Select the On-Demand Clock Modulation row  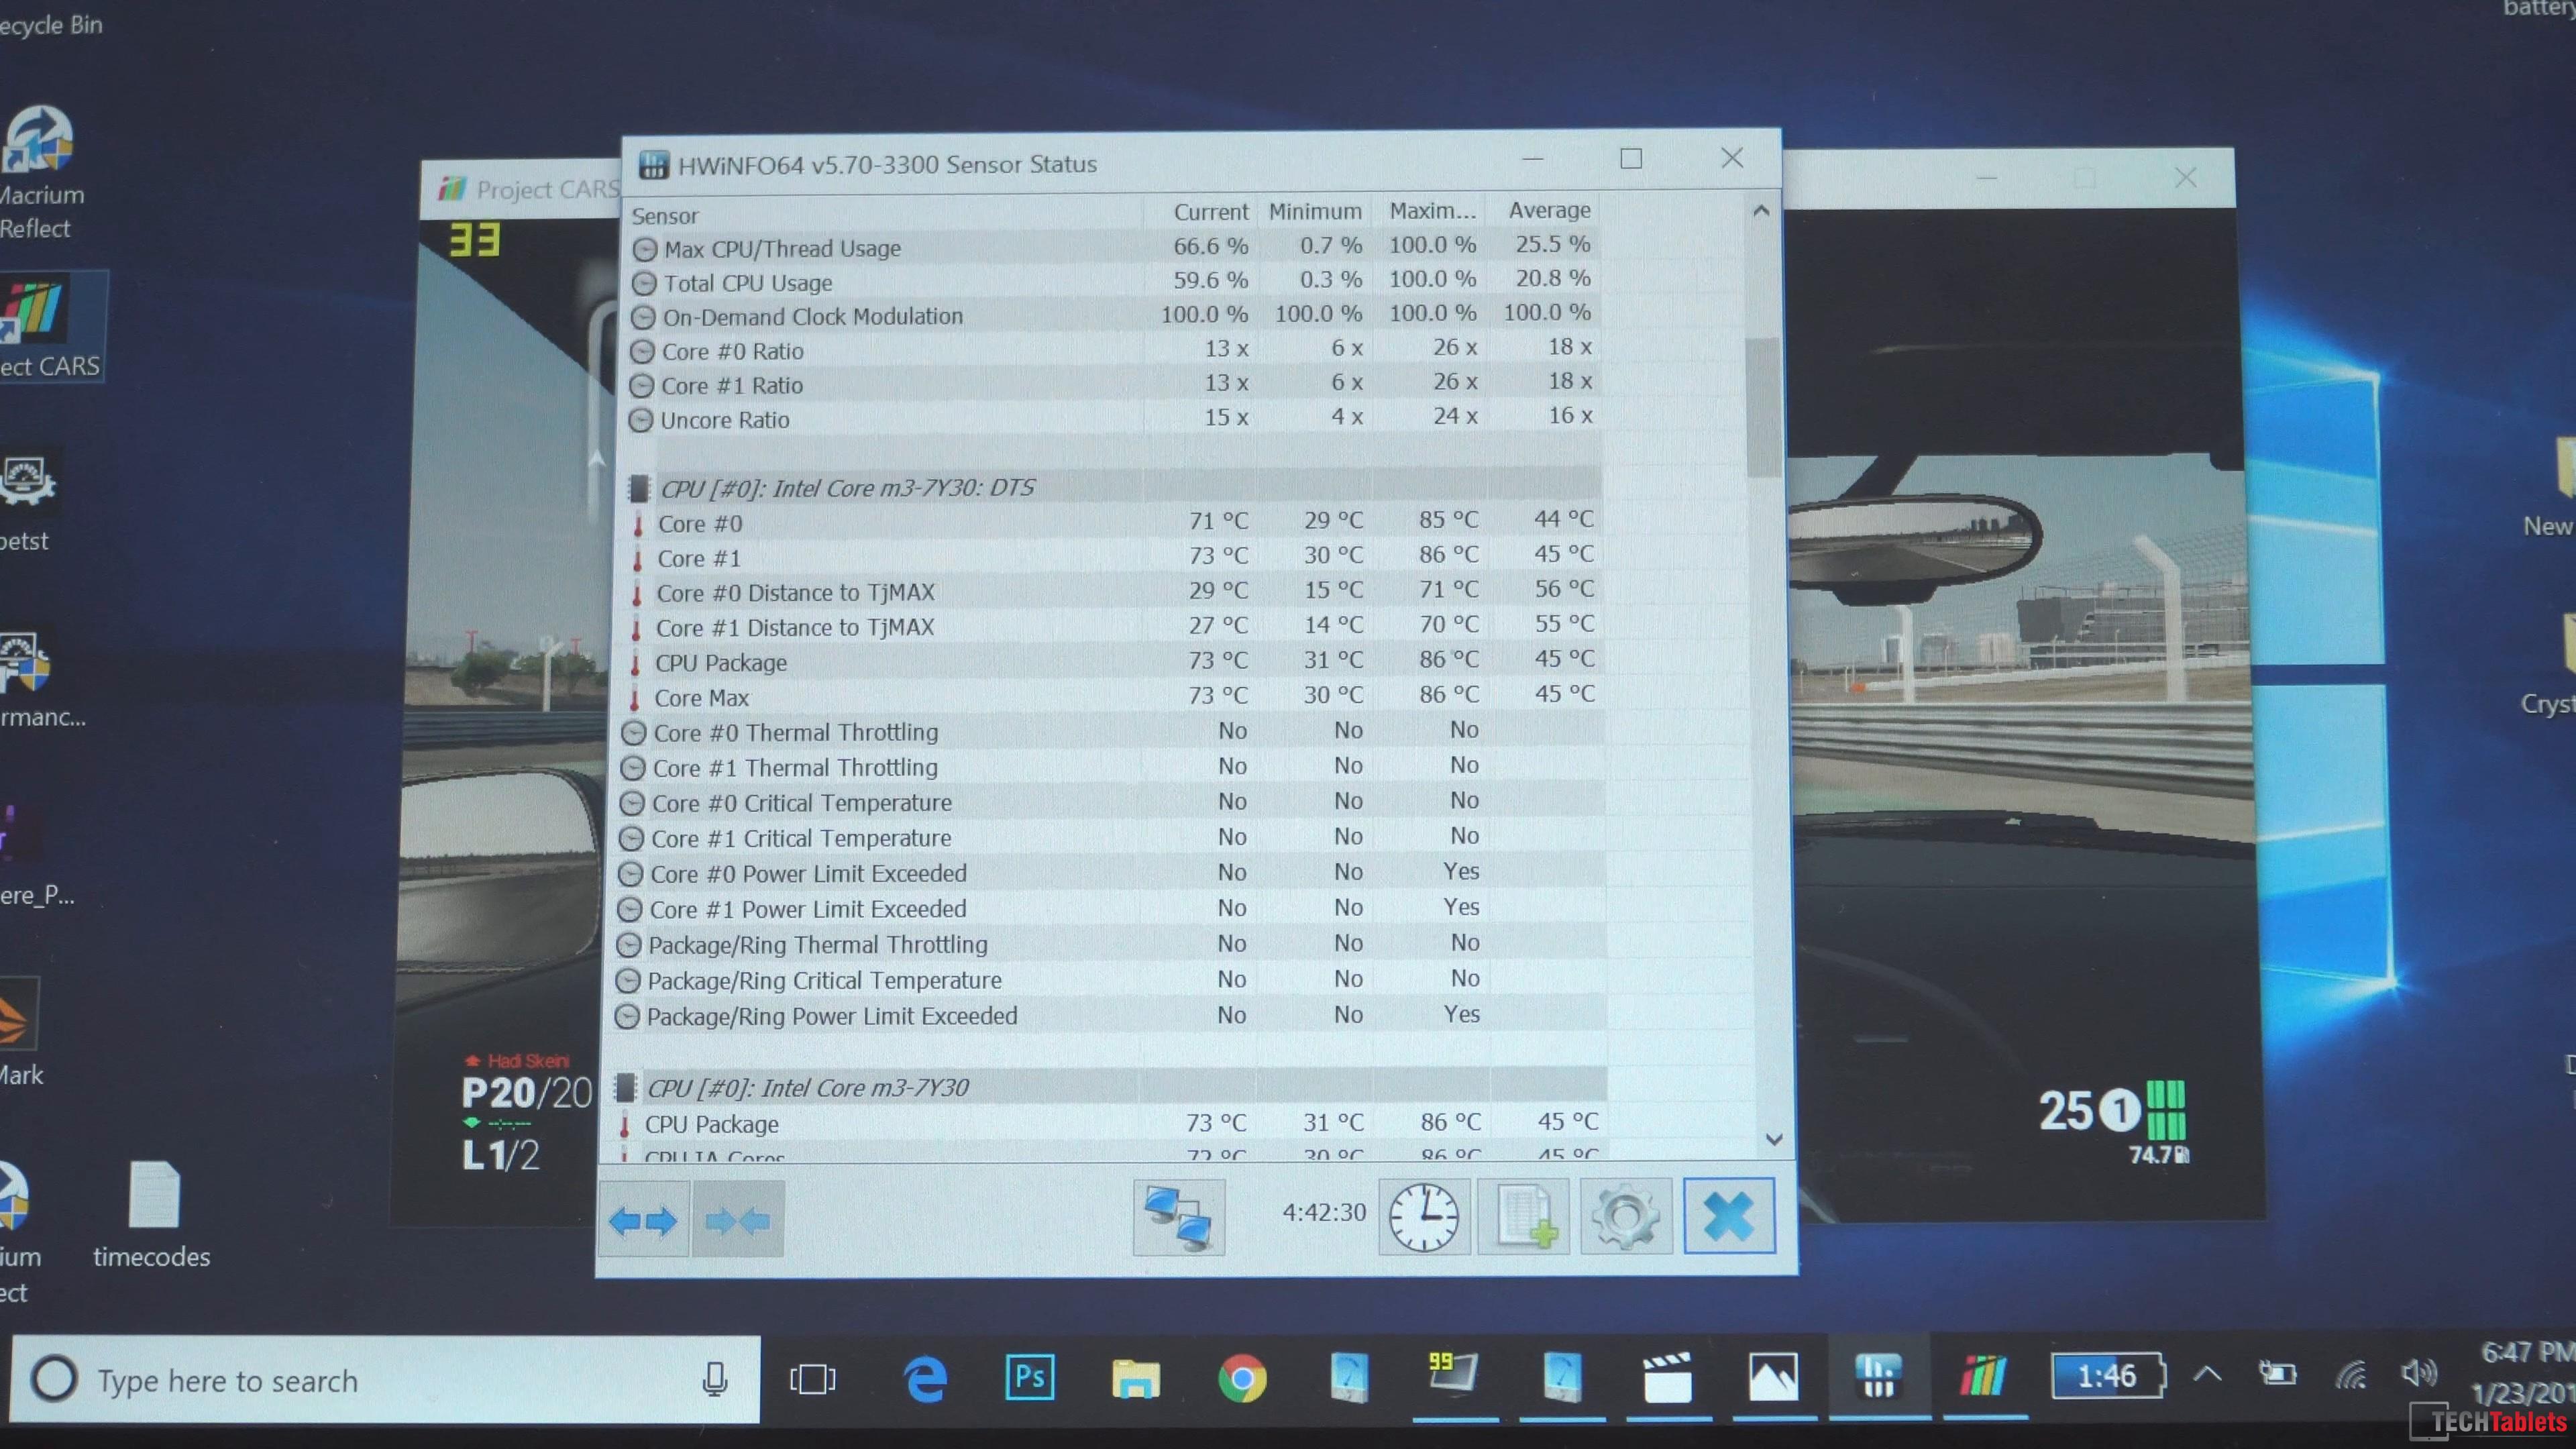tap(1115, 315)
